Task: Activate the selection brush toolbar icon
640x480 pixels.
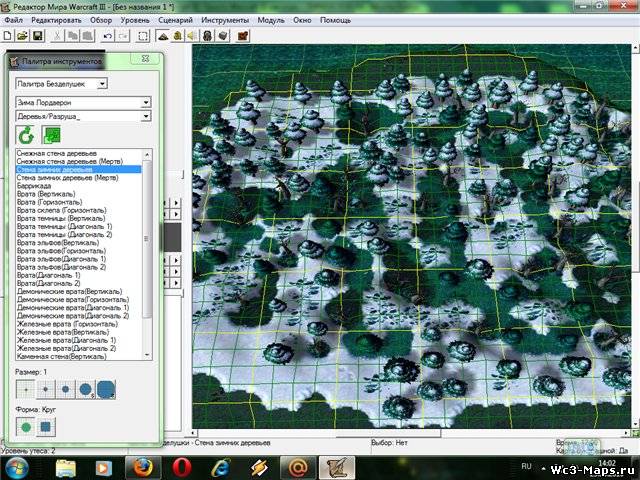Action: 144,35
